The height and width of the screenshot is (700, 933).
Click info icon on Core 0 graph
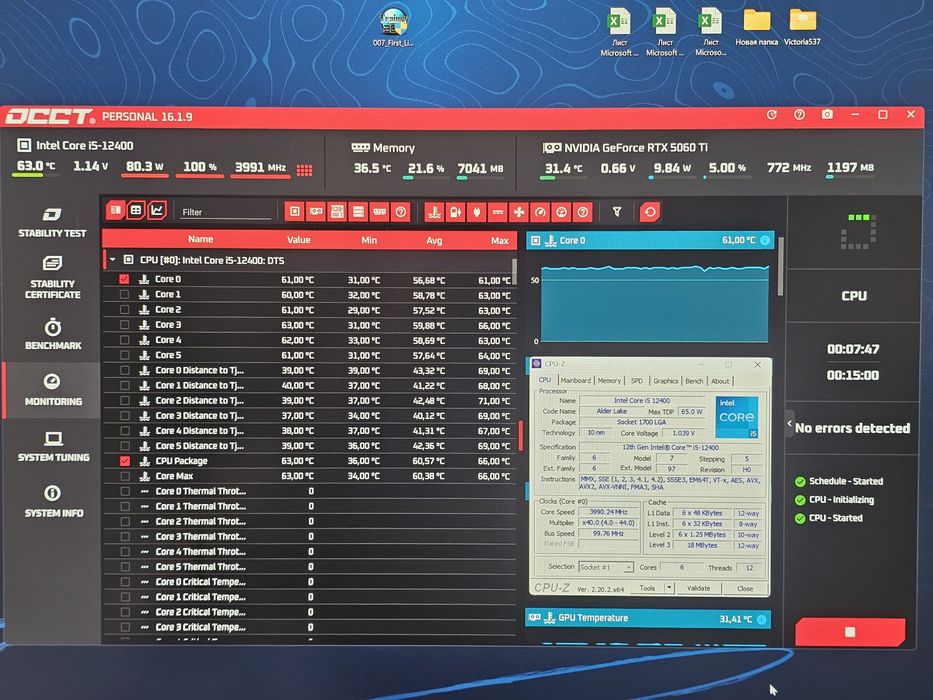pos(765,240)
